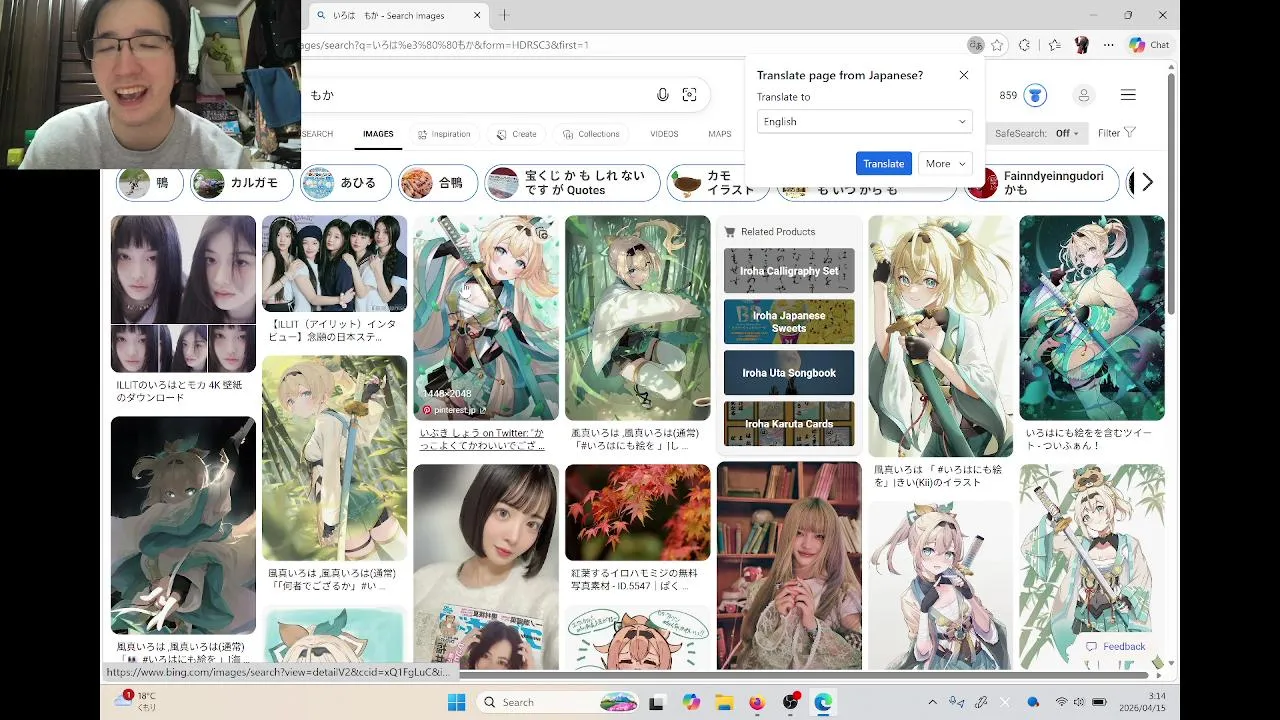This screenshot has height=720, width=1280.
Task: Launch Copilot from the taskbar
Action: (691, 702)
